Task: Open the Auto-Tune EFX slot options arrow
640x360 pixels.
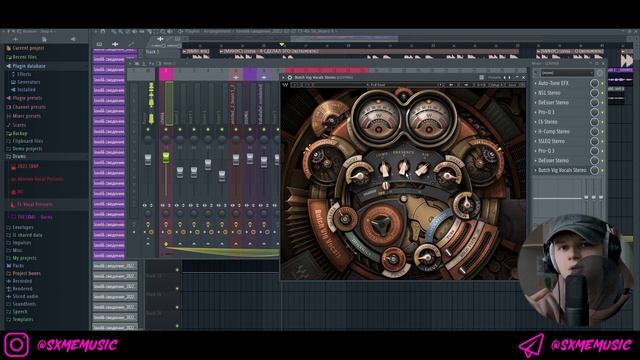Action: (x=536, y=83)
